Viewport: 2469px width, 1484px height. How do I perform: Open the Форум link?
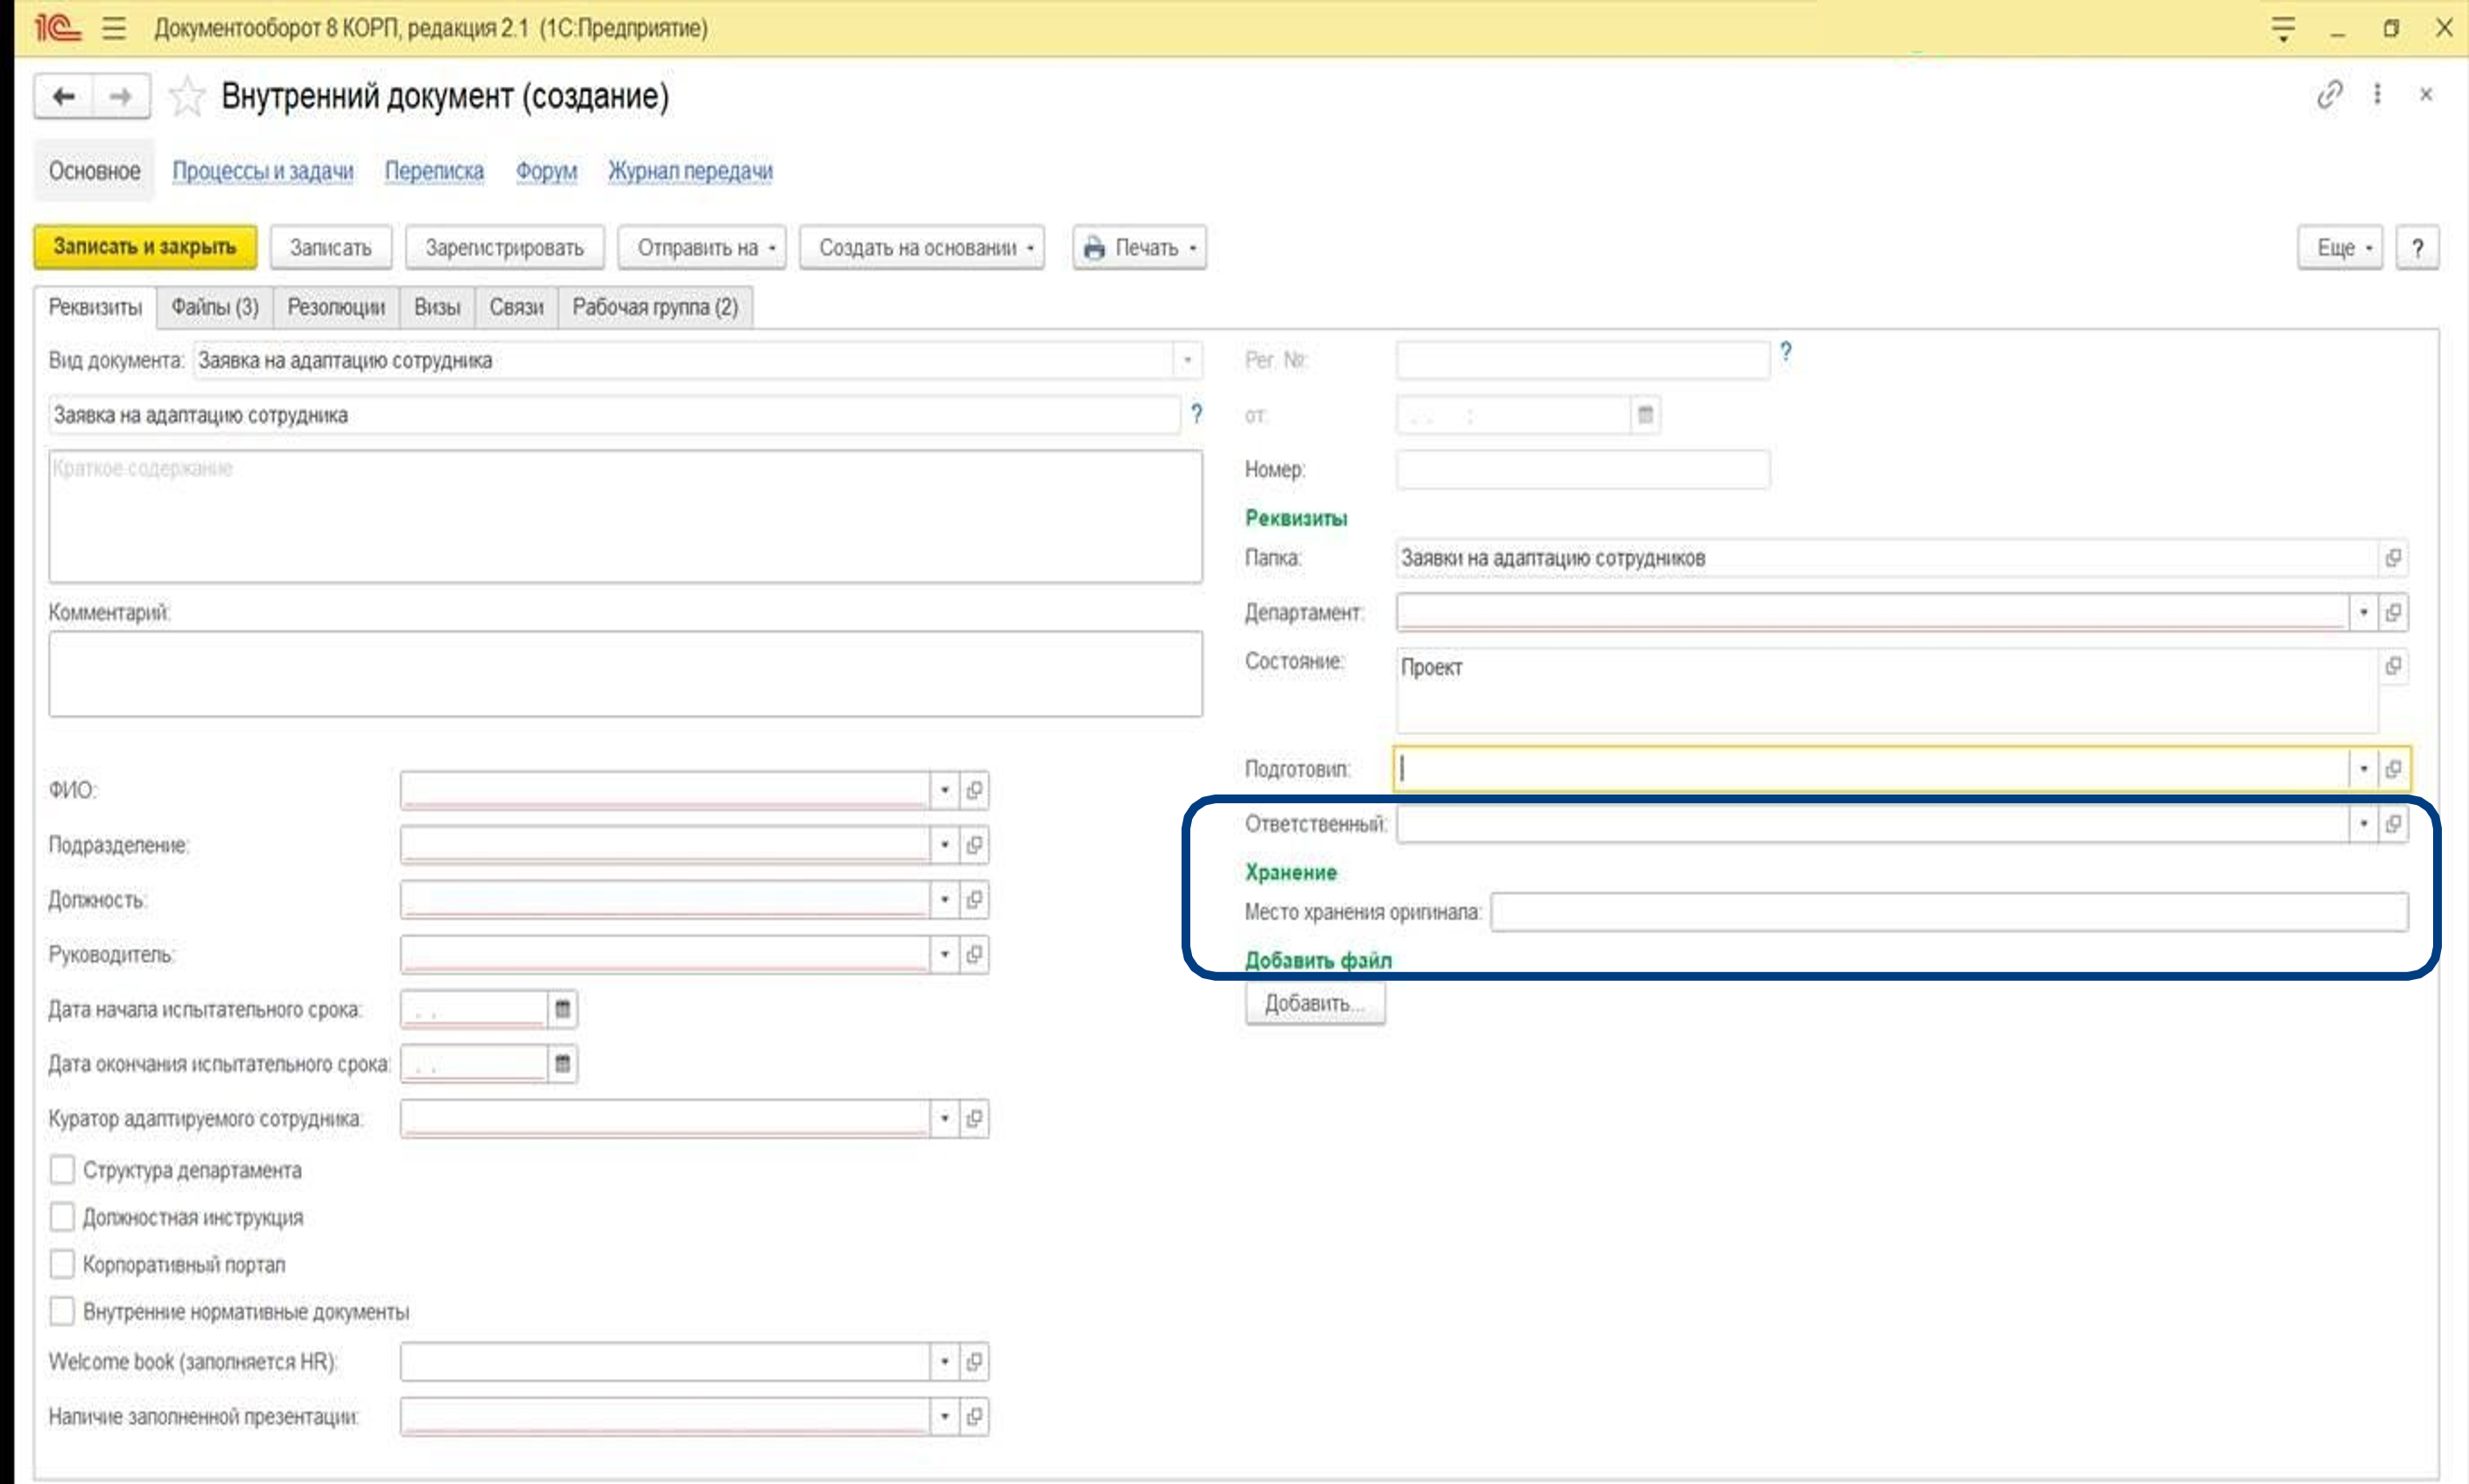546,171
